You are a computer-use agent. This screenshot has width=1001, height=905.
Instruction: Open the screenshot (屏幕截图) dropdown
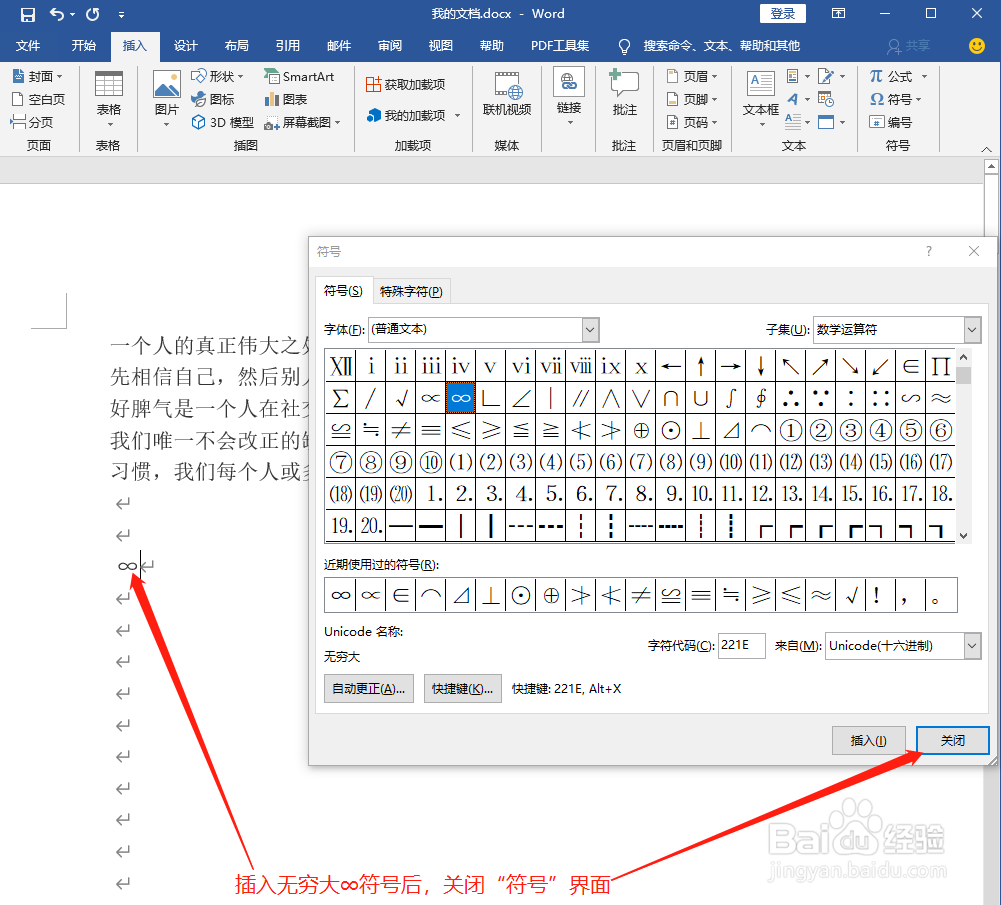303,123
